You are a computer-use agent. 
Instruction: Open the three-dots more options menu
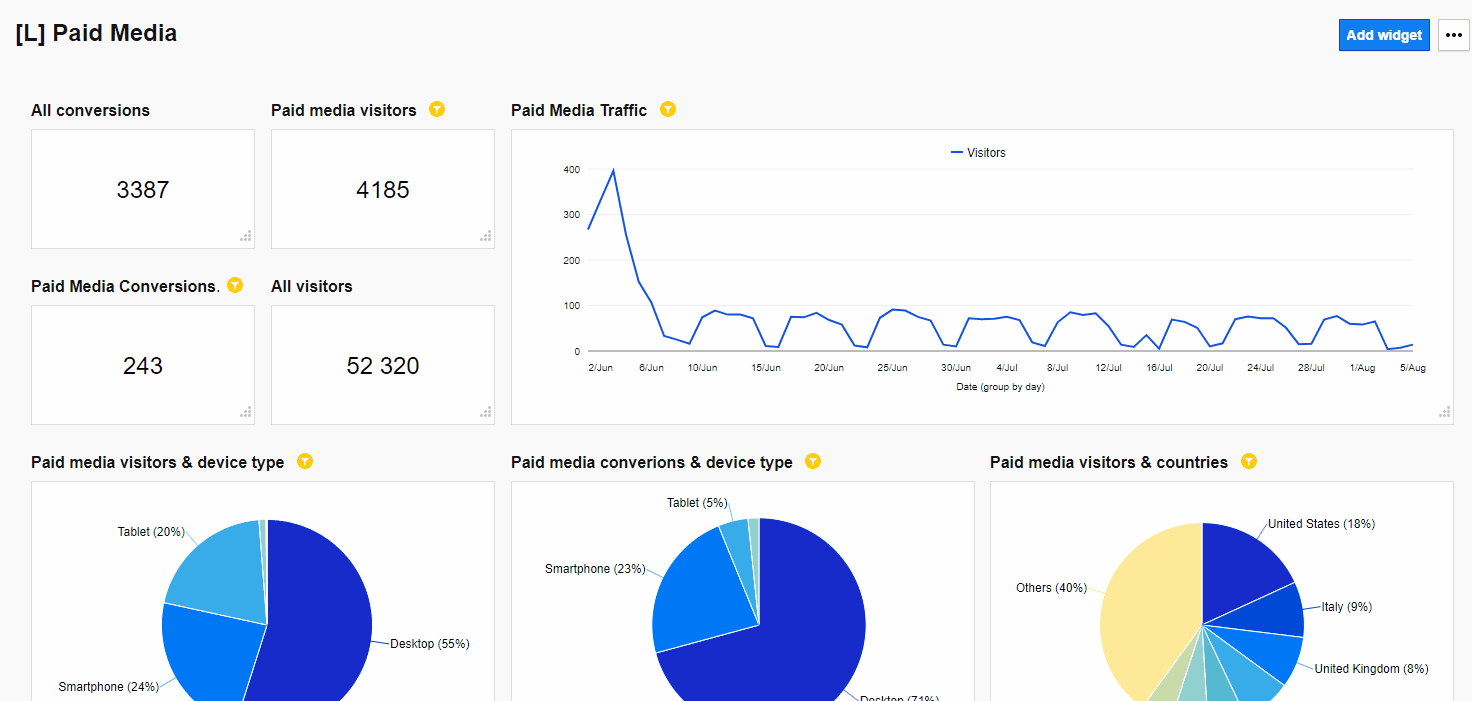pyautogui.click(x=1454, y=35)
